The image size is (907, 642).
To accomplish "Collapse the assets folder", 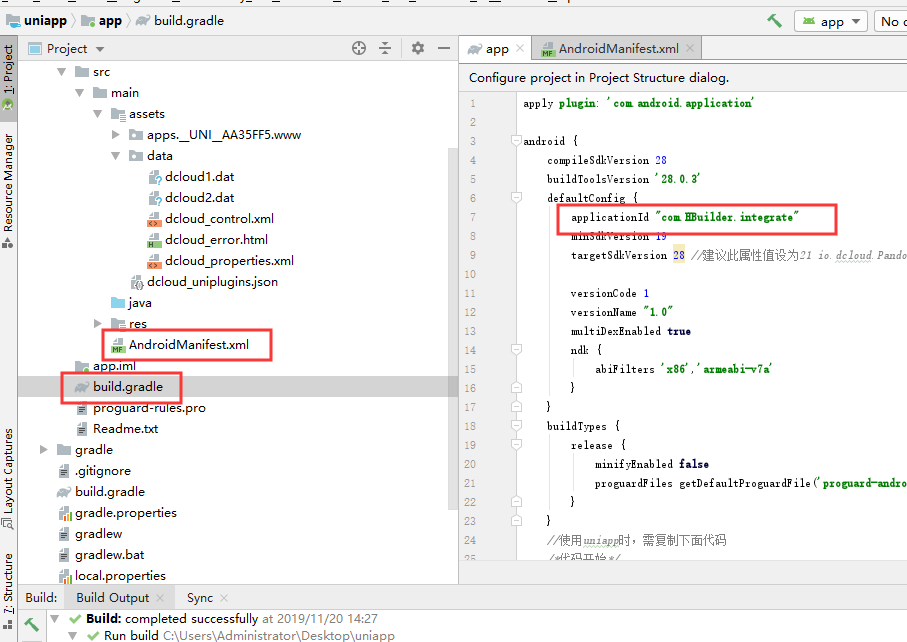I will 97,114.
